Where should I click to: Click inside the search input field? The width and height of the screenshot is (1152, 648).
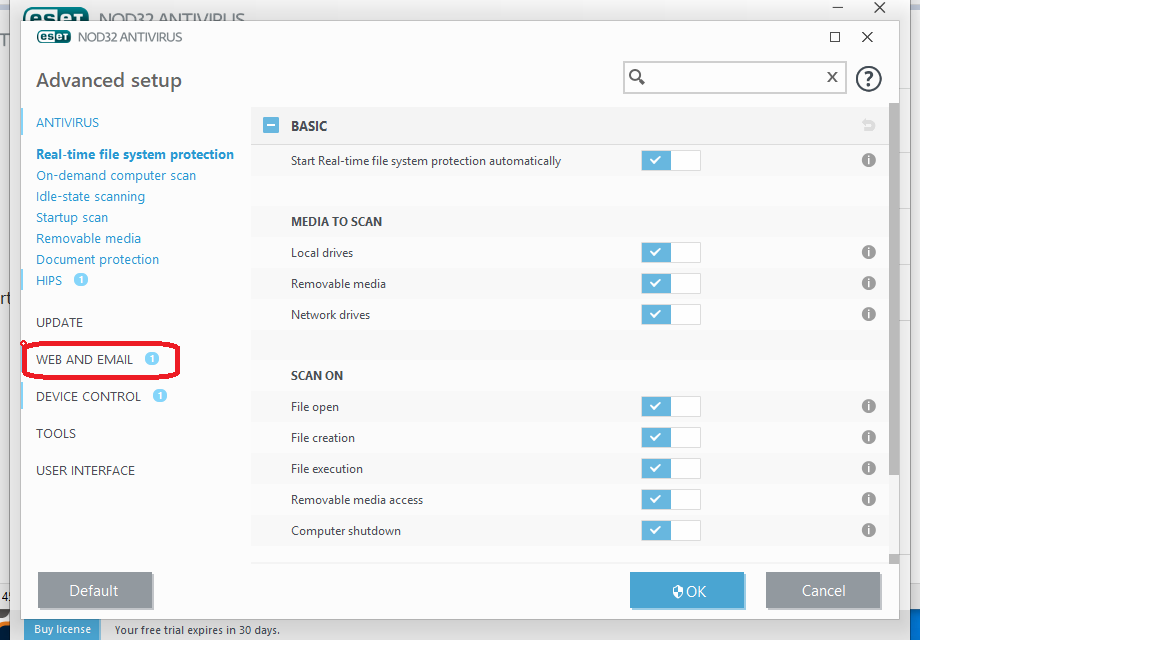click(x=735, y=77)
